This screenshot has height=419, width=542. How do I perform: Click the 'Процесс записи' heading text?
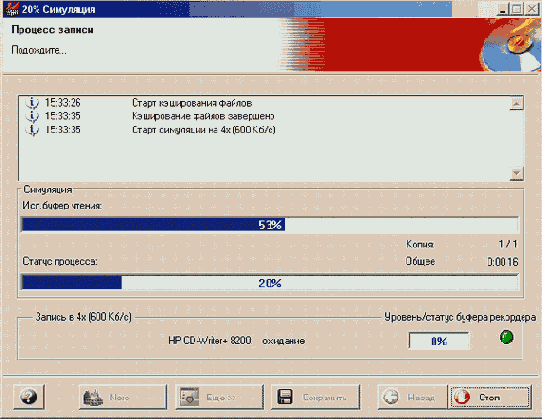[52, 30]
